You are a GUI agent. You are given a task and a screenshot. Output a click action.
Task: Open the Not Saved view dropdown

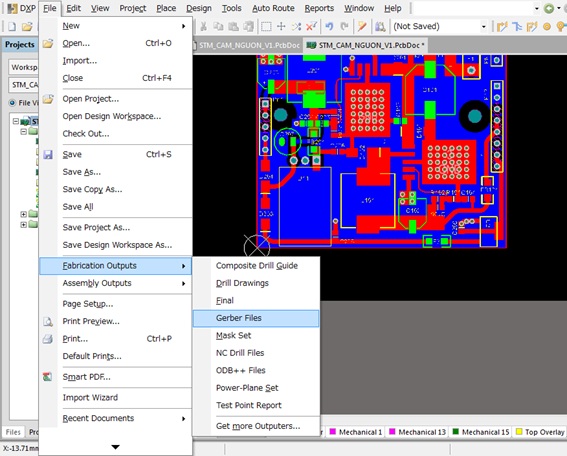[483, 26]
